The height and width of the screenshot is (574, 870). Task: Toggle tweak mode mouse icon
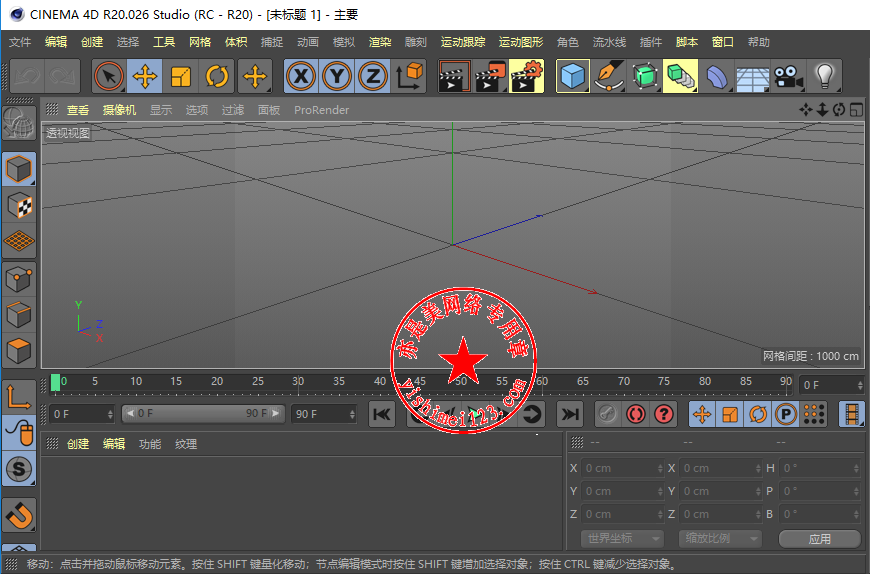(19, 433)
